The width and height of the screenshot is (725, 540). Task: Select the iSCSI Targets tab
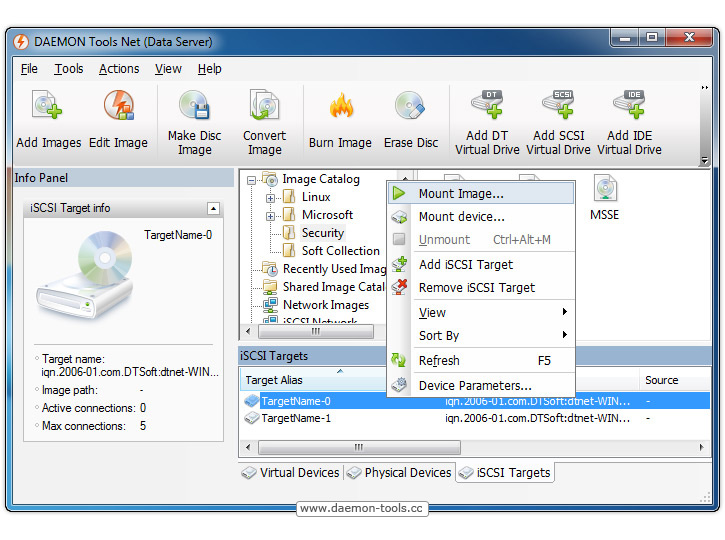point(505,472)
